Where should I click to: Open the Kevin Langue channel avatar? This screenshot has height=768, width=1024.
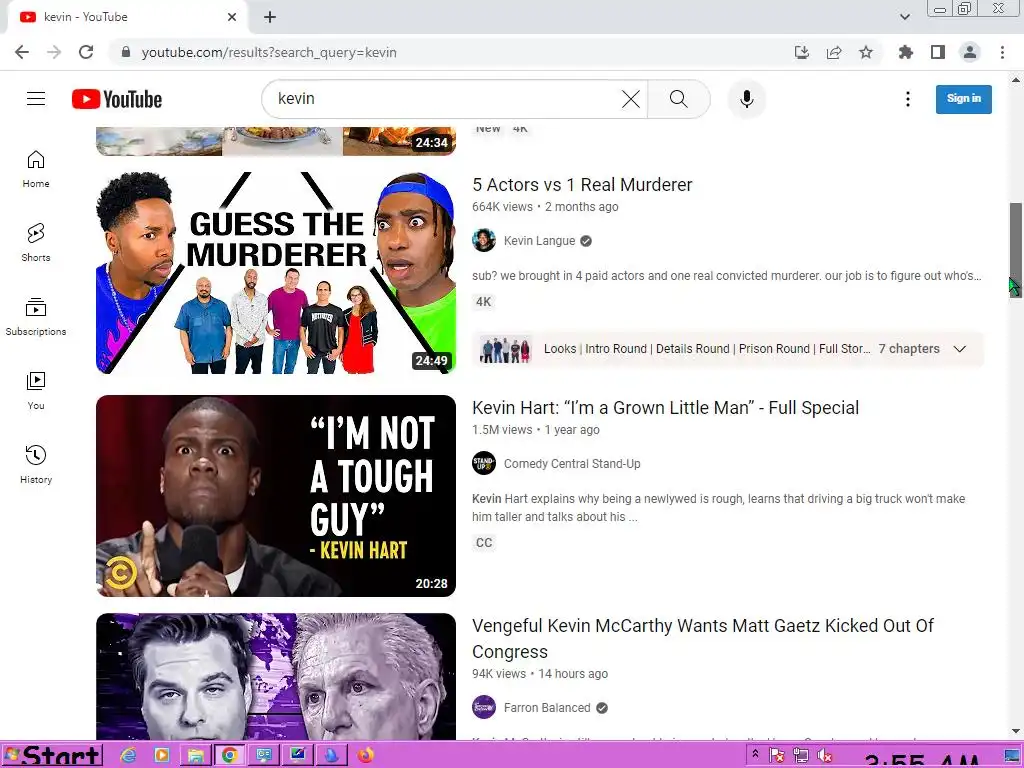[484, 240]
